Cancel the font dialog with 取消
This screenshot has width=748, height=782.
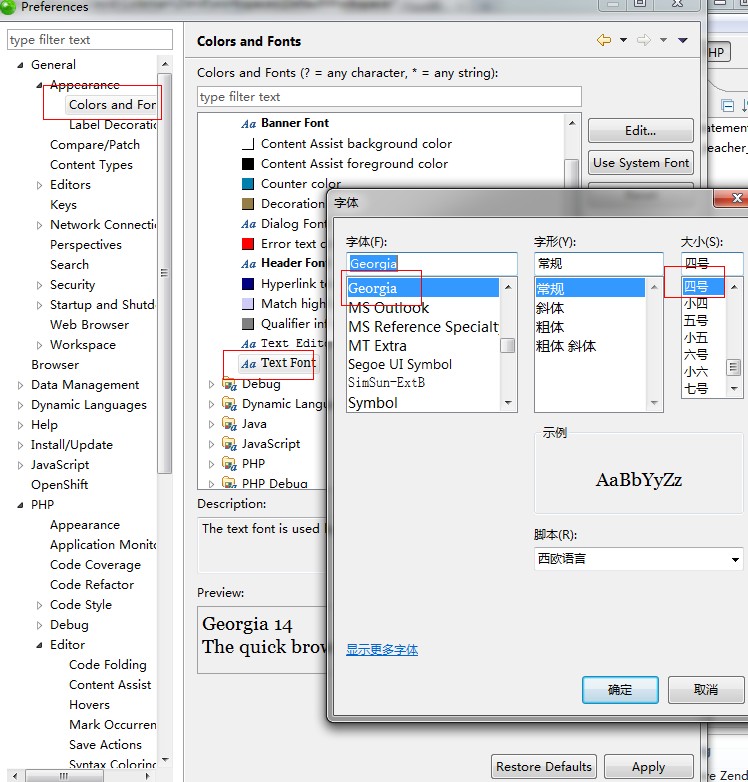[706, 690]
